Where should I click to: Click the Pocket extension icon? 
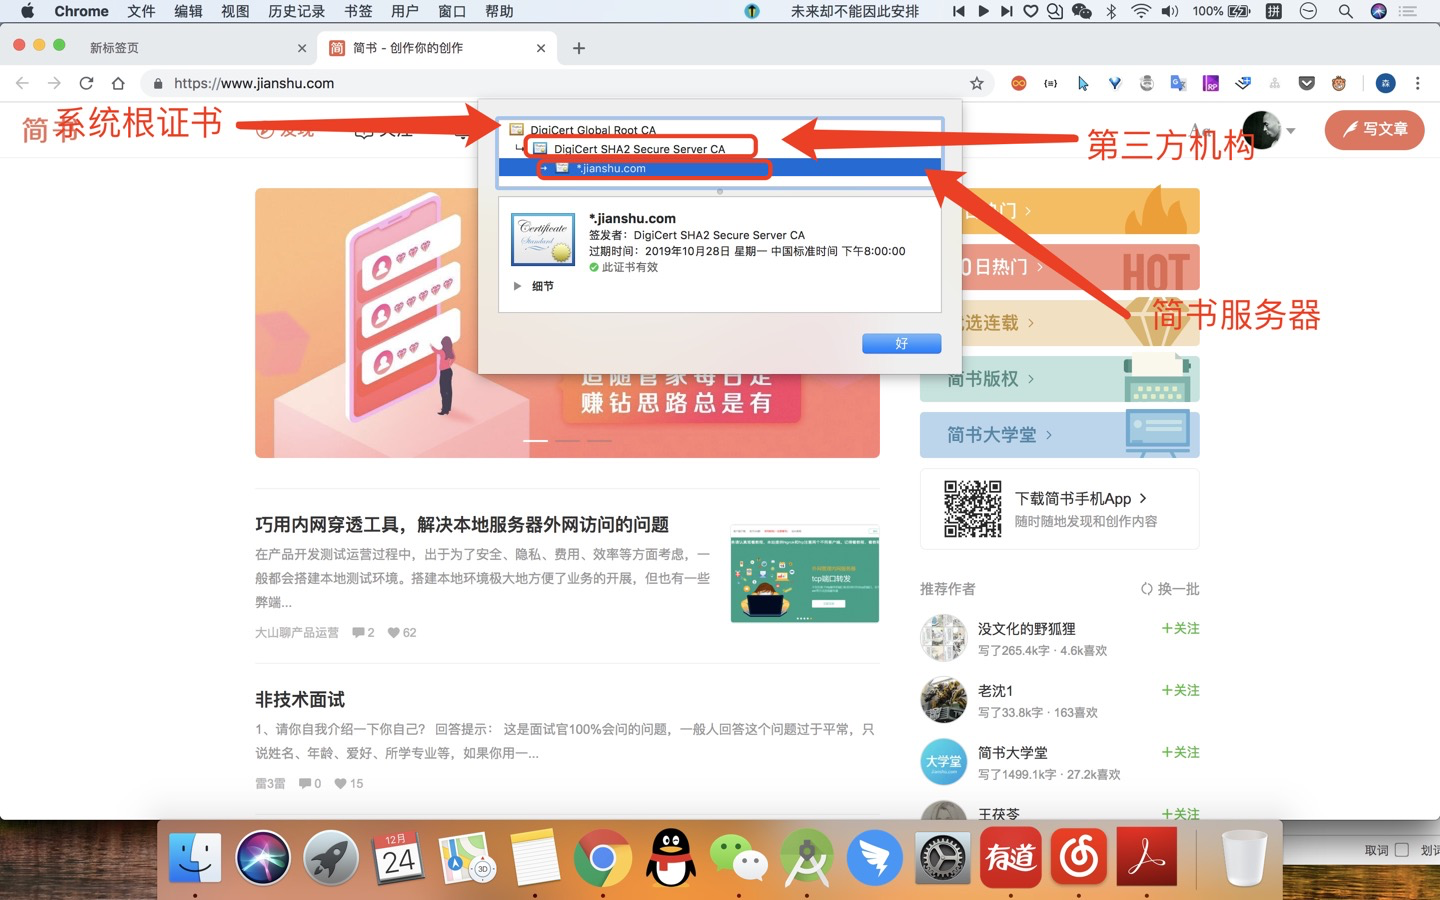point(1306,83)
